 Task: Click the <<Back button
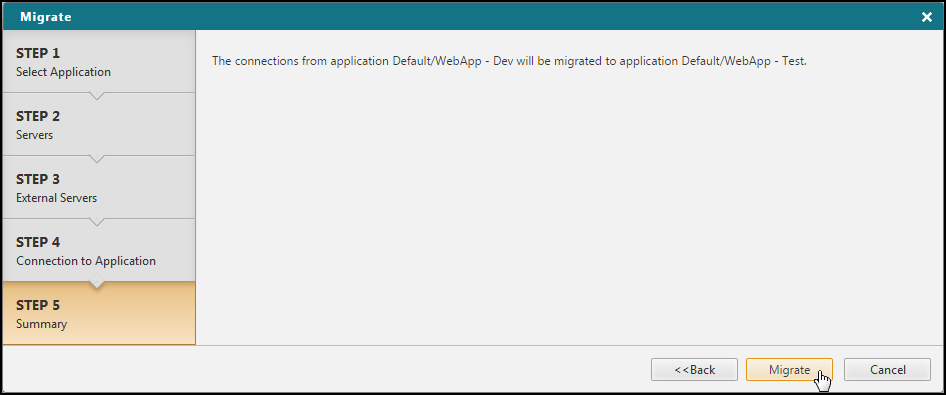(x=694, y=370)
